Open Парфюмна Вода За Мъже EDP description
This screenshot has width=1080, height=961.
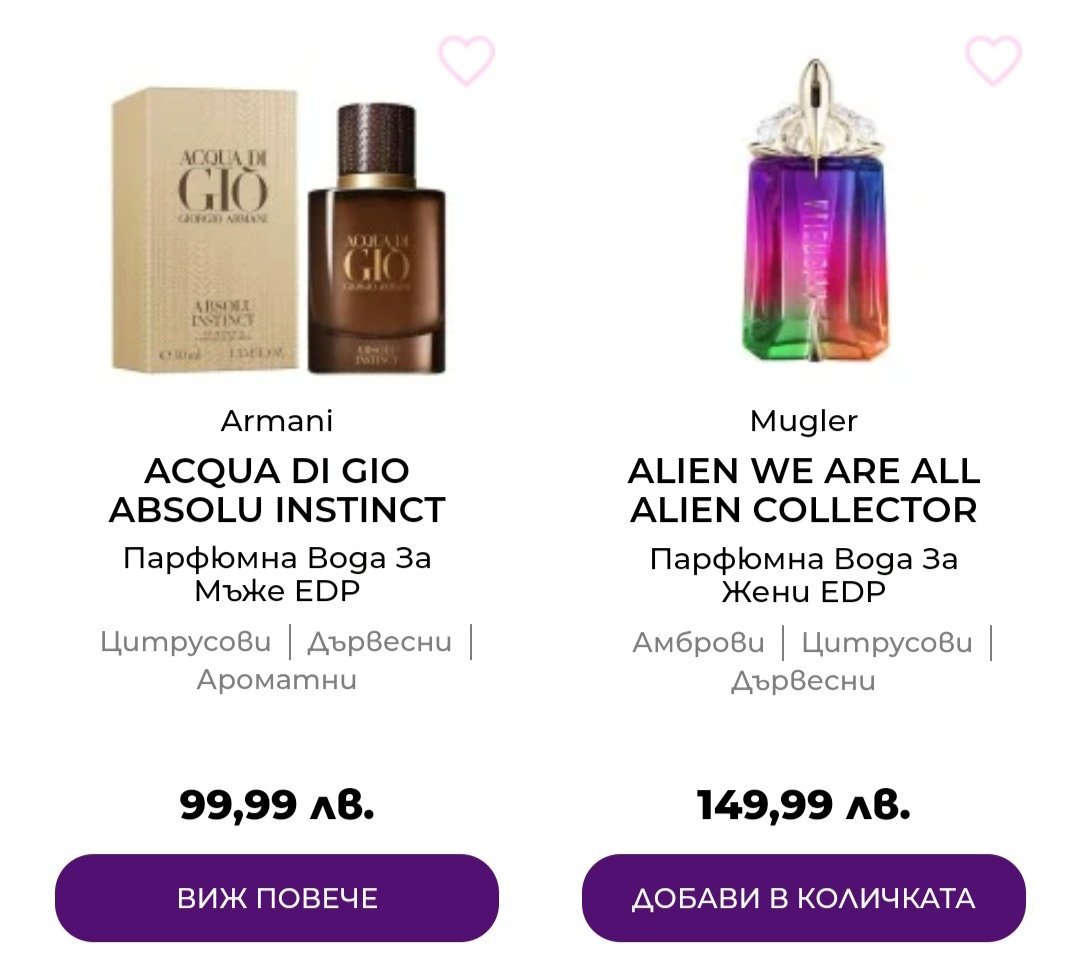click(x=277, y=574)
